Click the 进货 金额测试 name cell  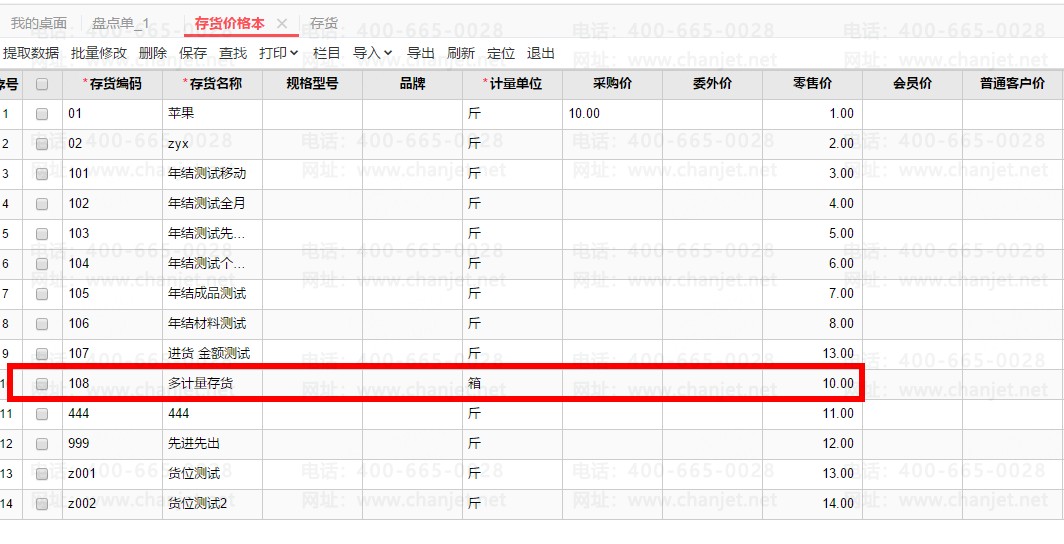point(212,353)
